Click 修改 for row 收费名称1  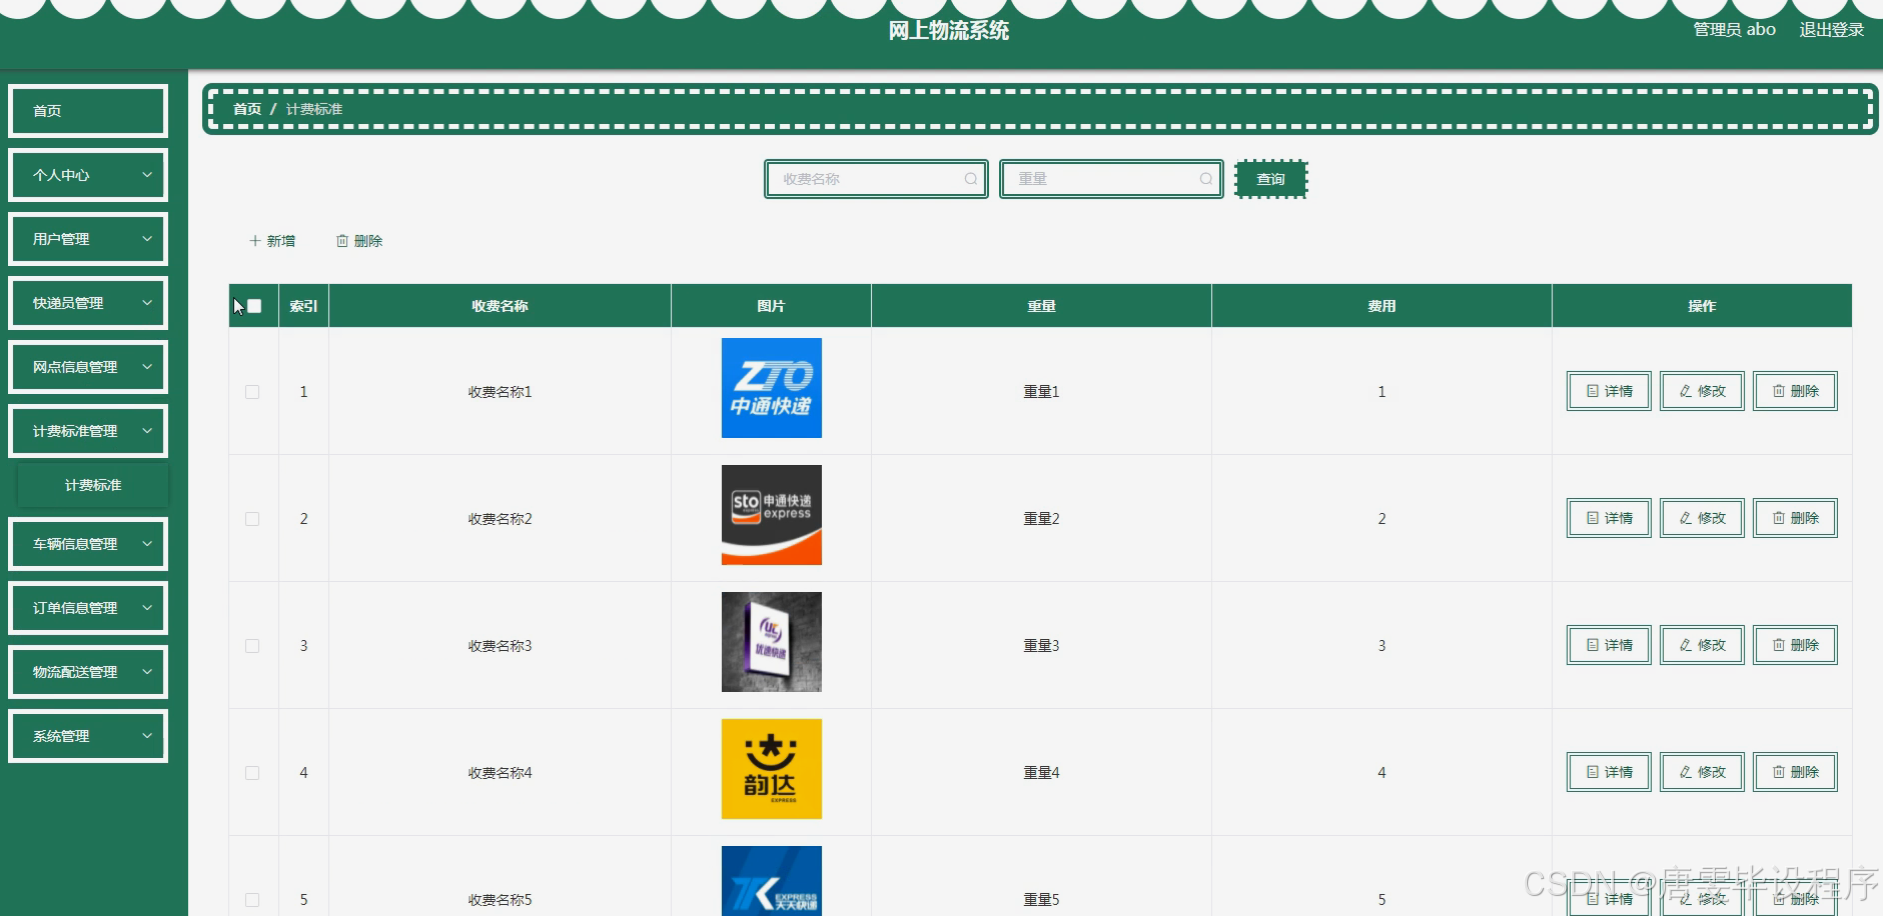click(x=1702, y=391)
